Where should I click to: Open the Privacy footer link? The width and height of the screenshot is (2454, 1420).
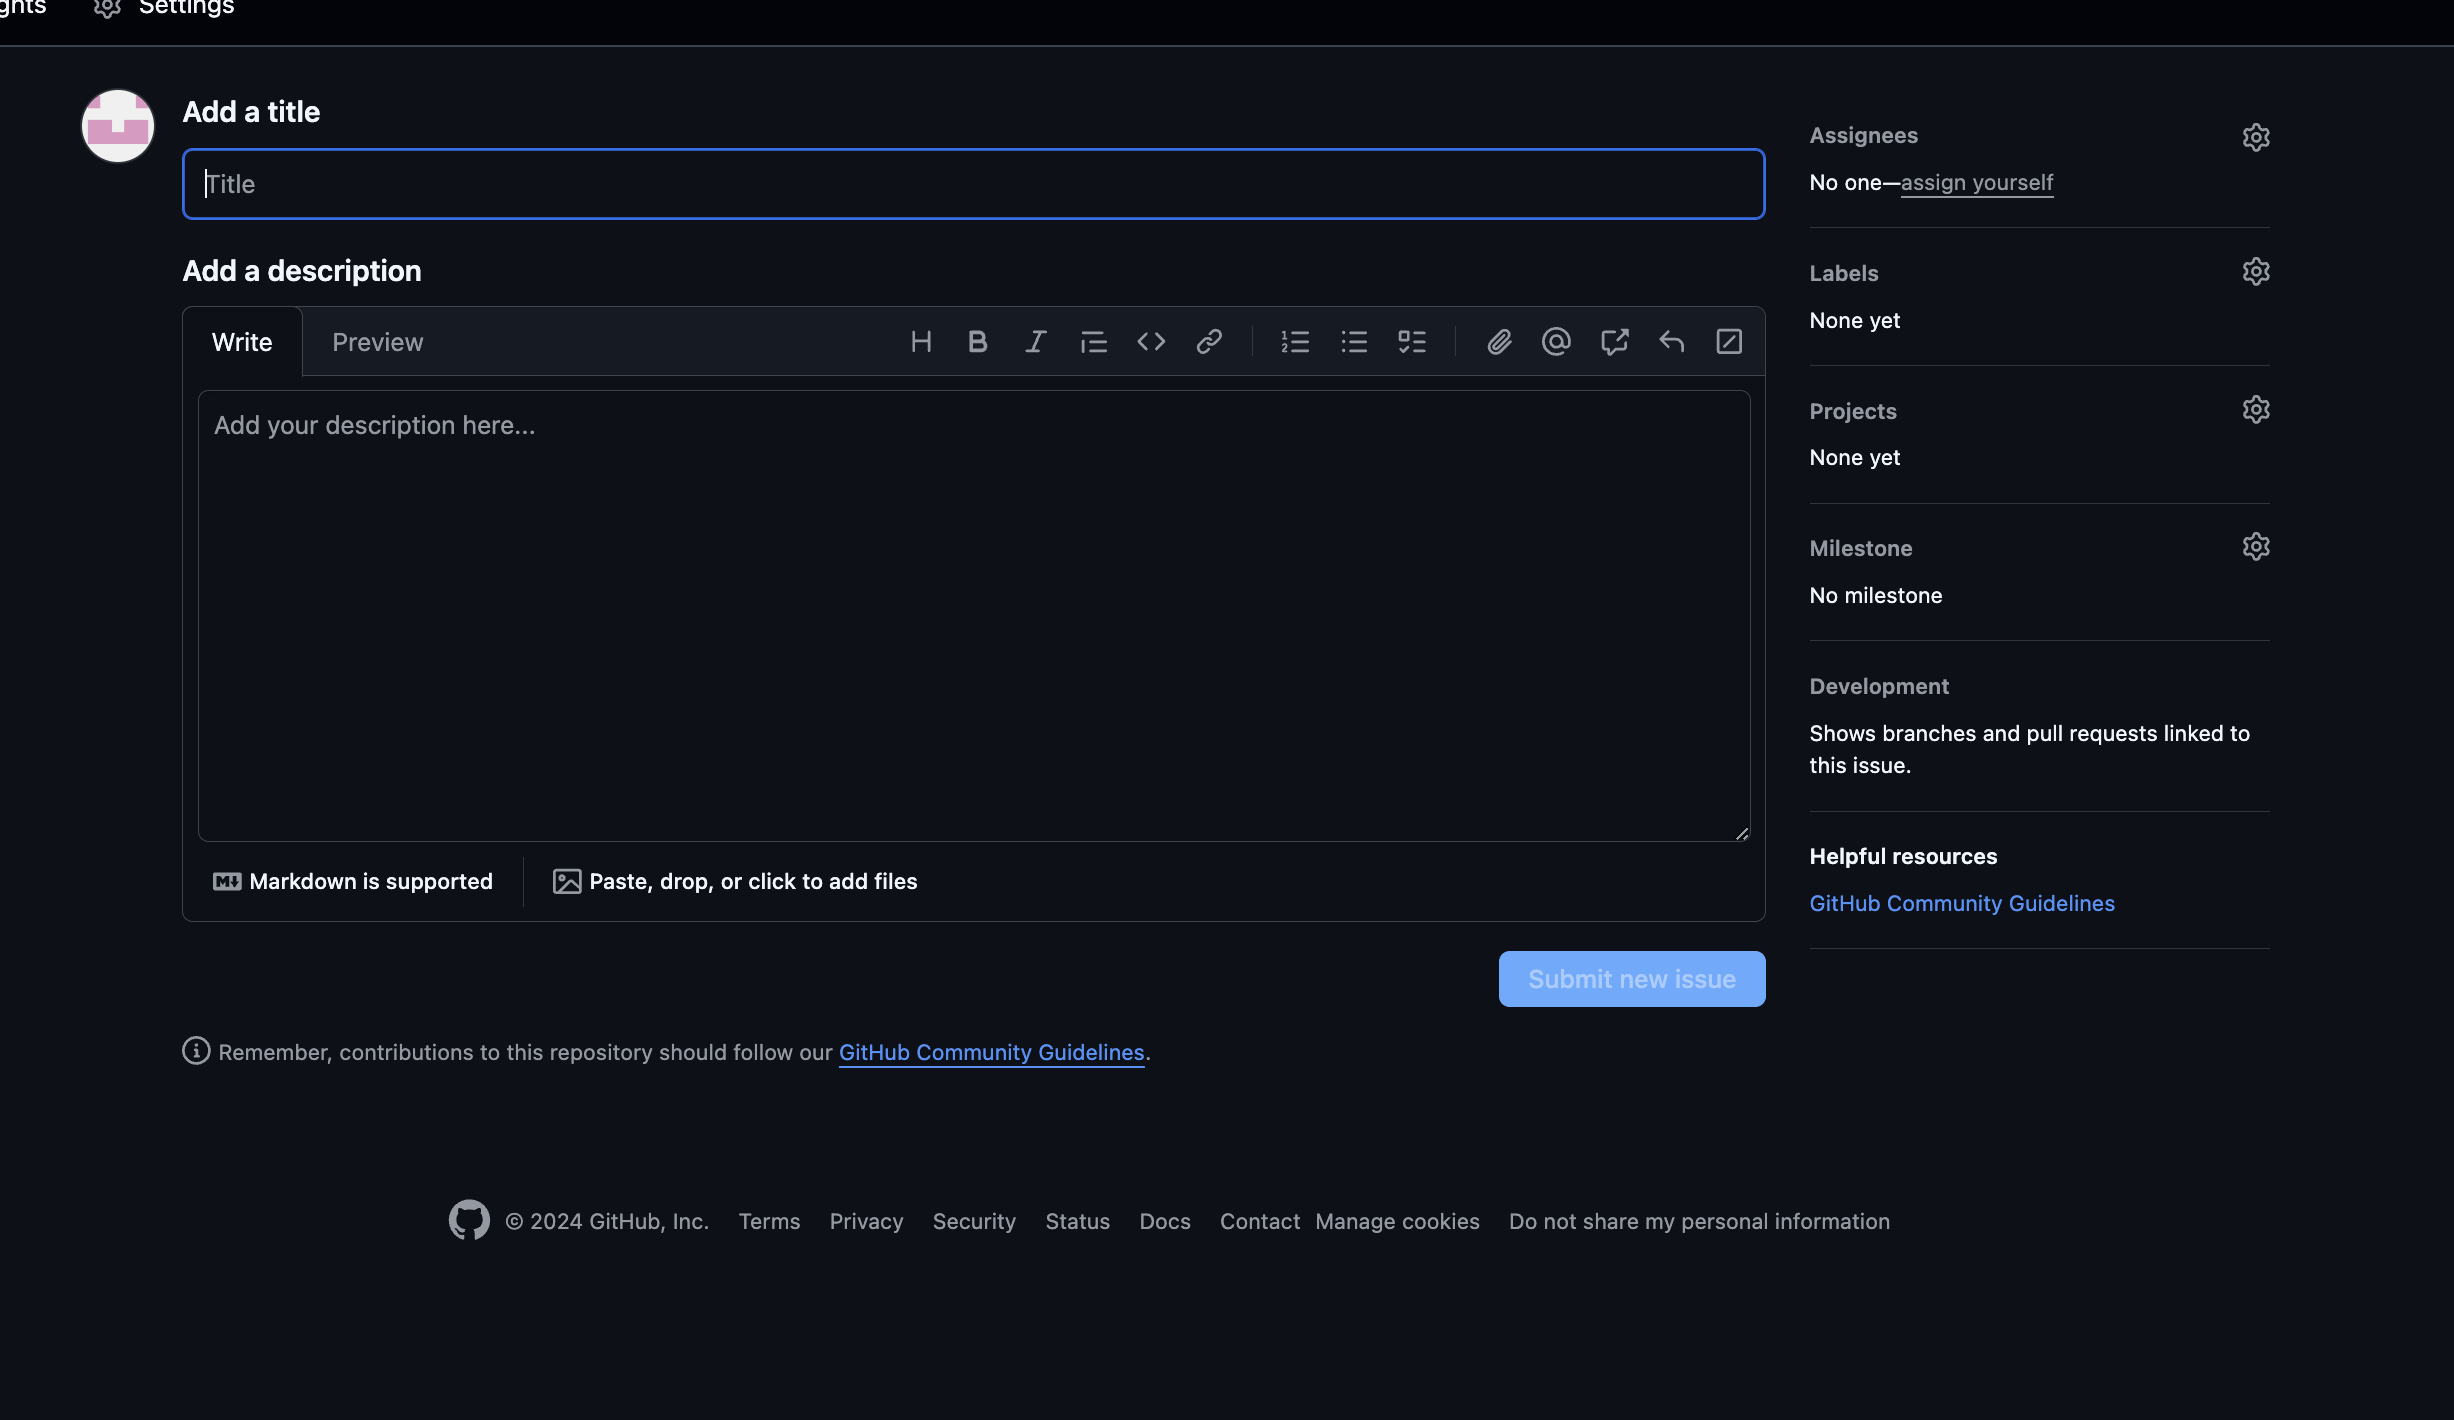point(866,1221)
